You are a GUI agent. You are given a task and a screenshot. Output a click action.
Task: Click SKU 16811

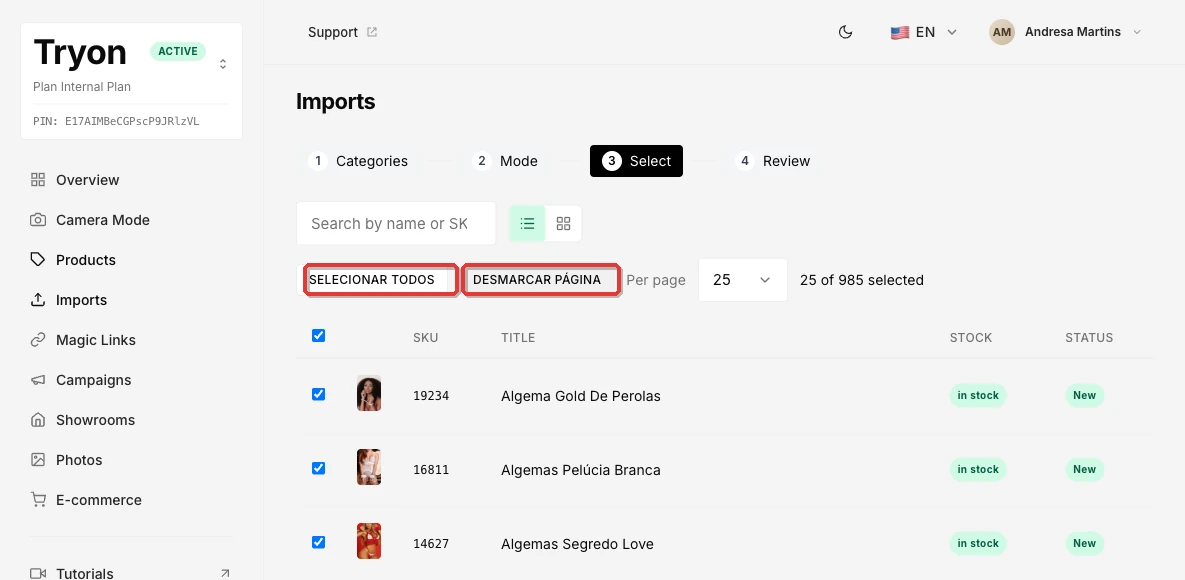tap(432, 470)
